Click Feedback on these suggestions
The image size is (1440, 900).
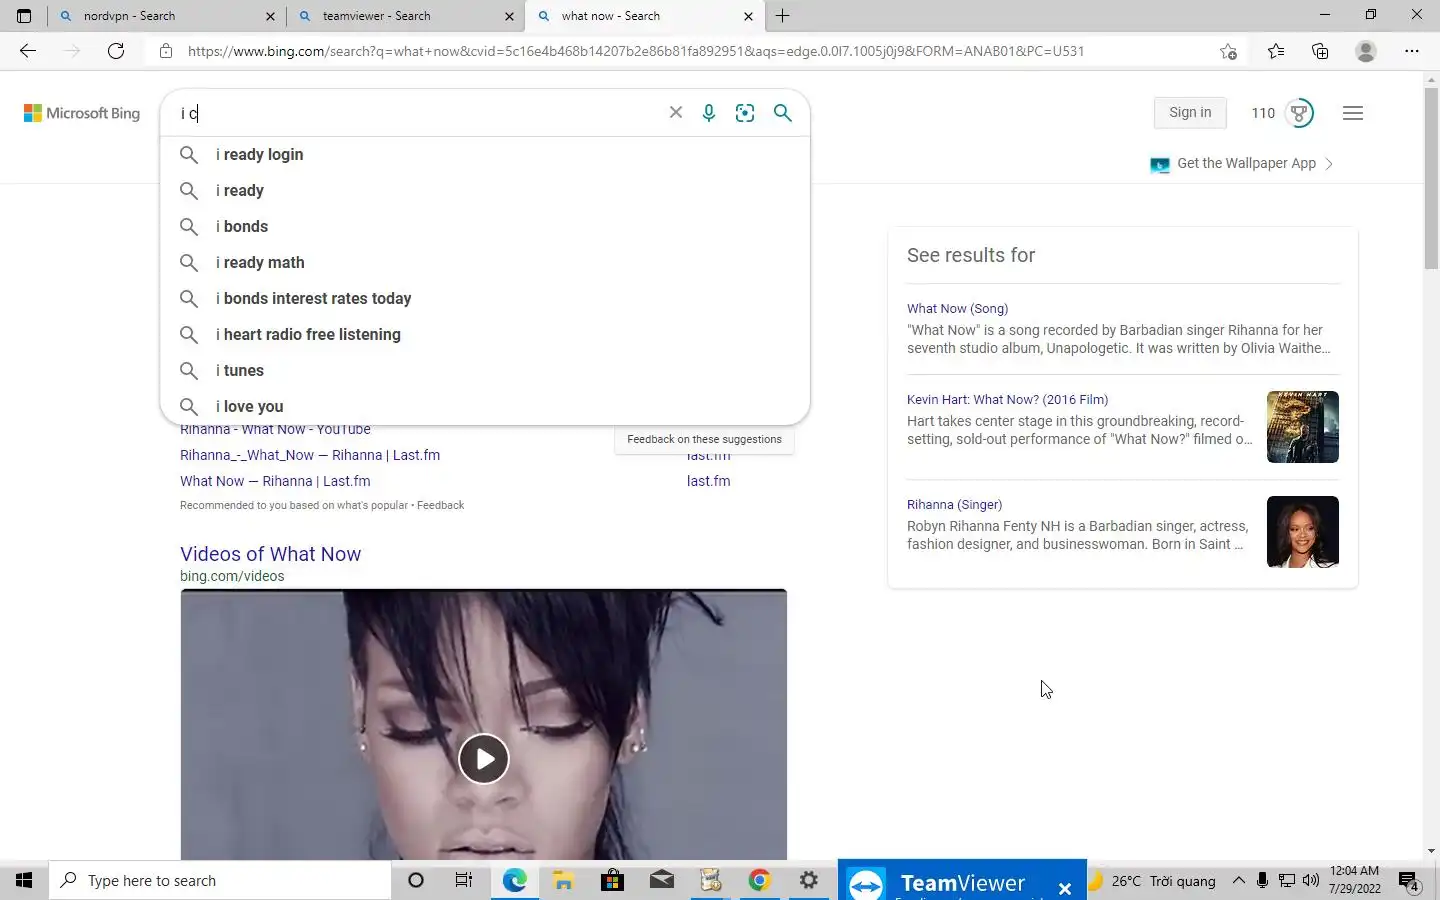[x=704, y=439]
